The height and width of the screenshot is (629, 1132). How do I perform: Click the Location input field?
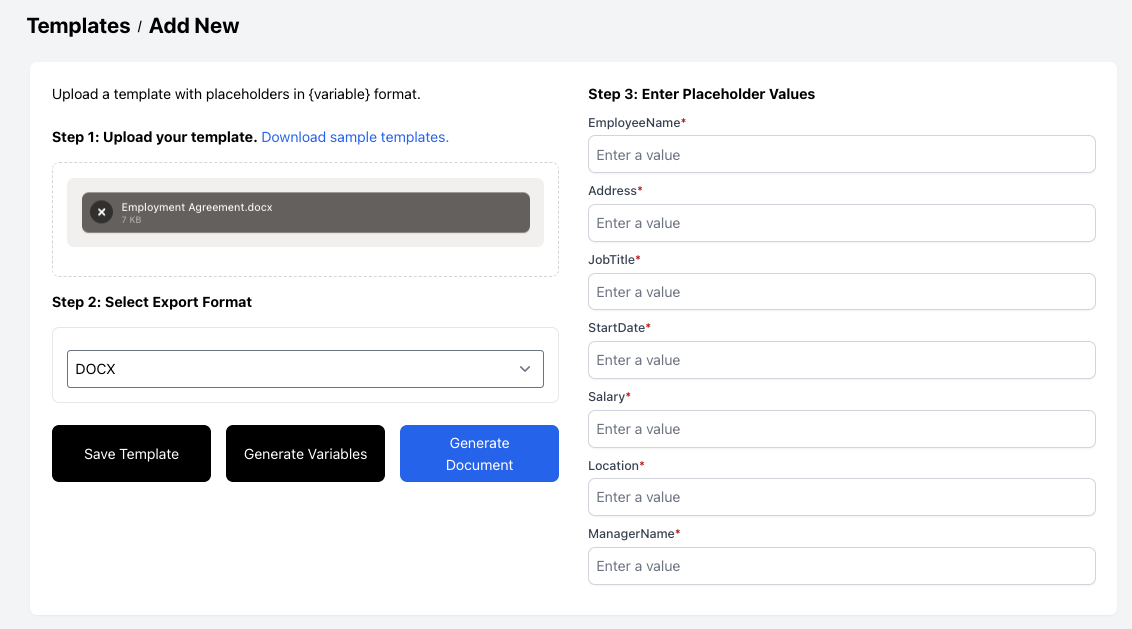pos(841,497)
